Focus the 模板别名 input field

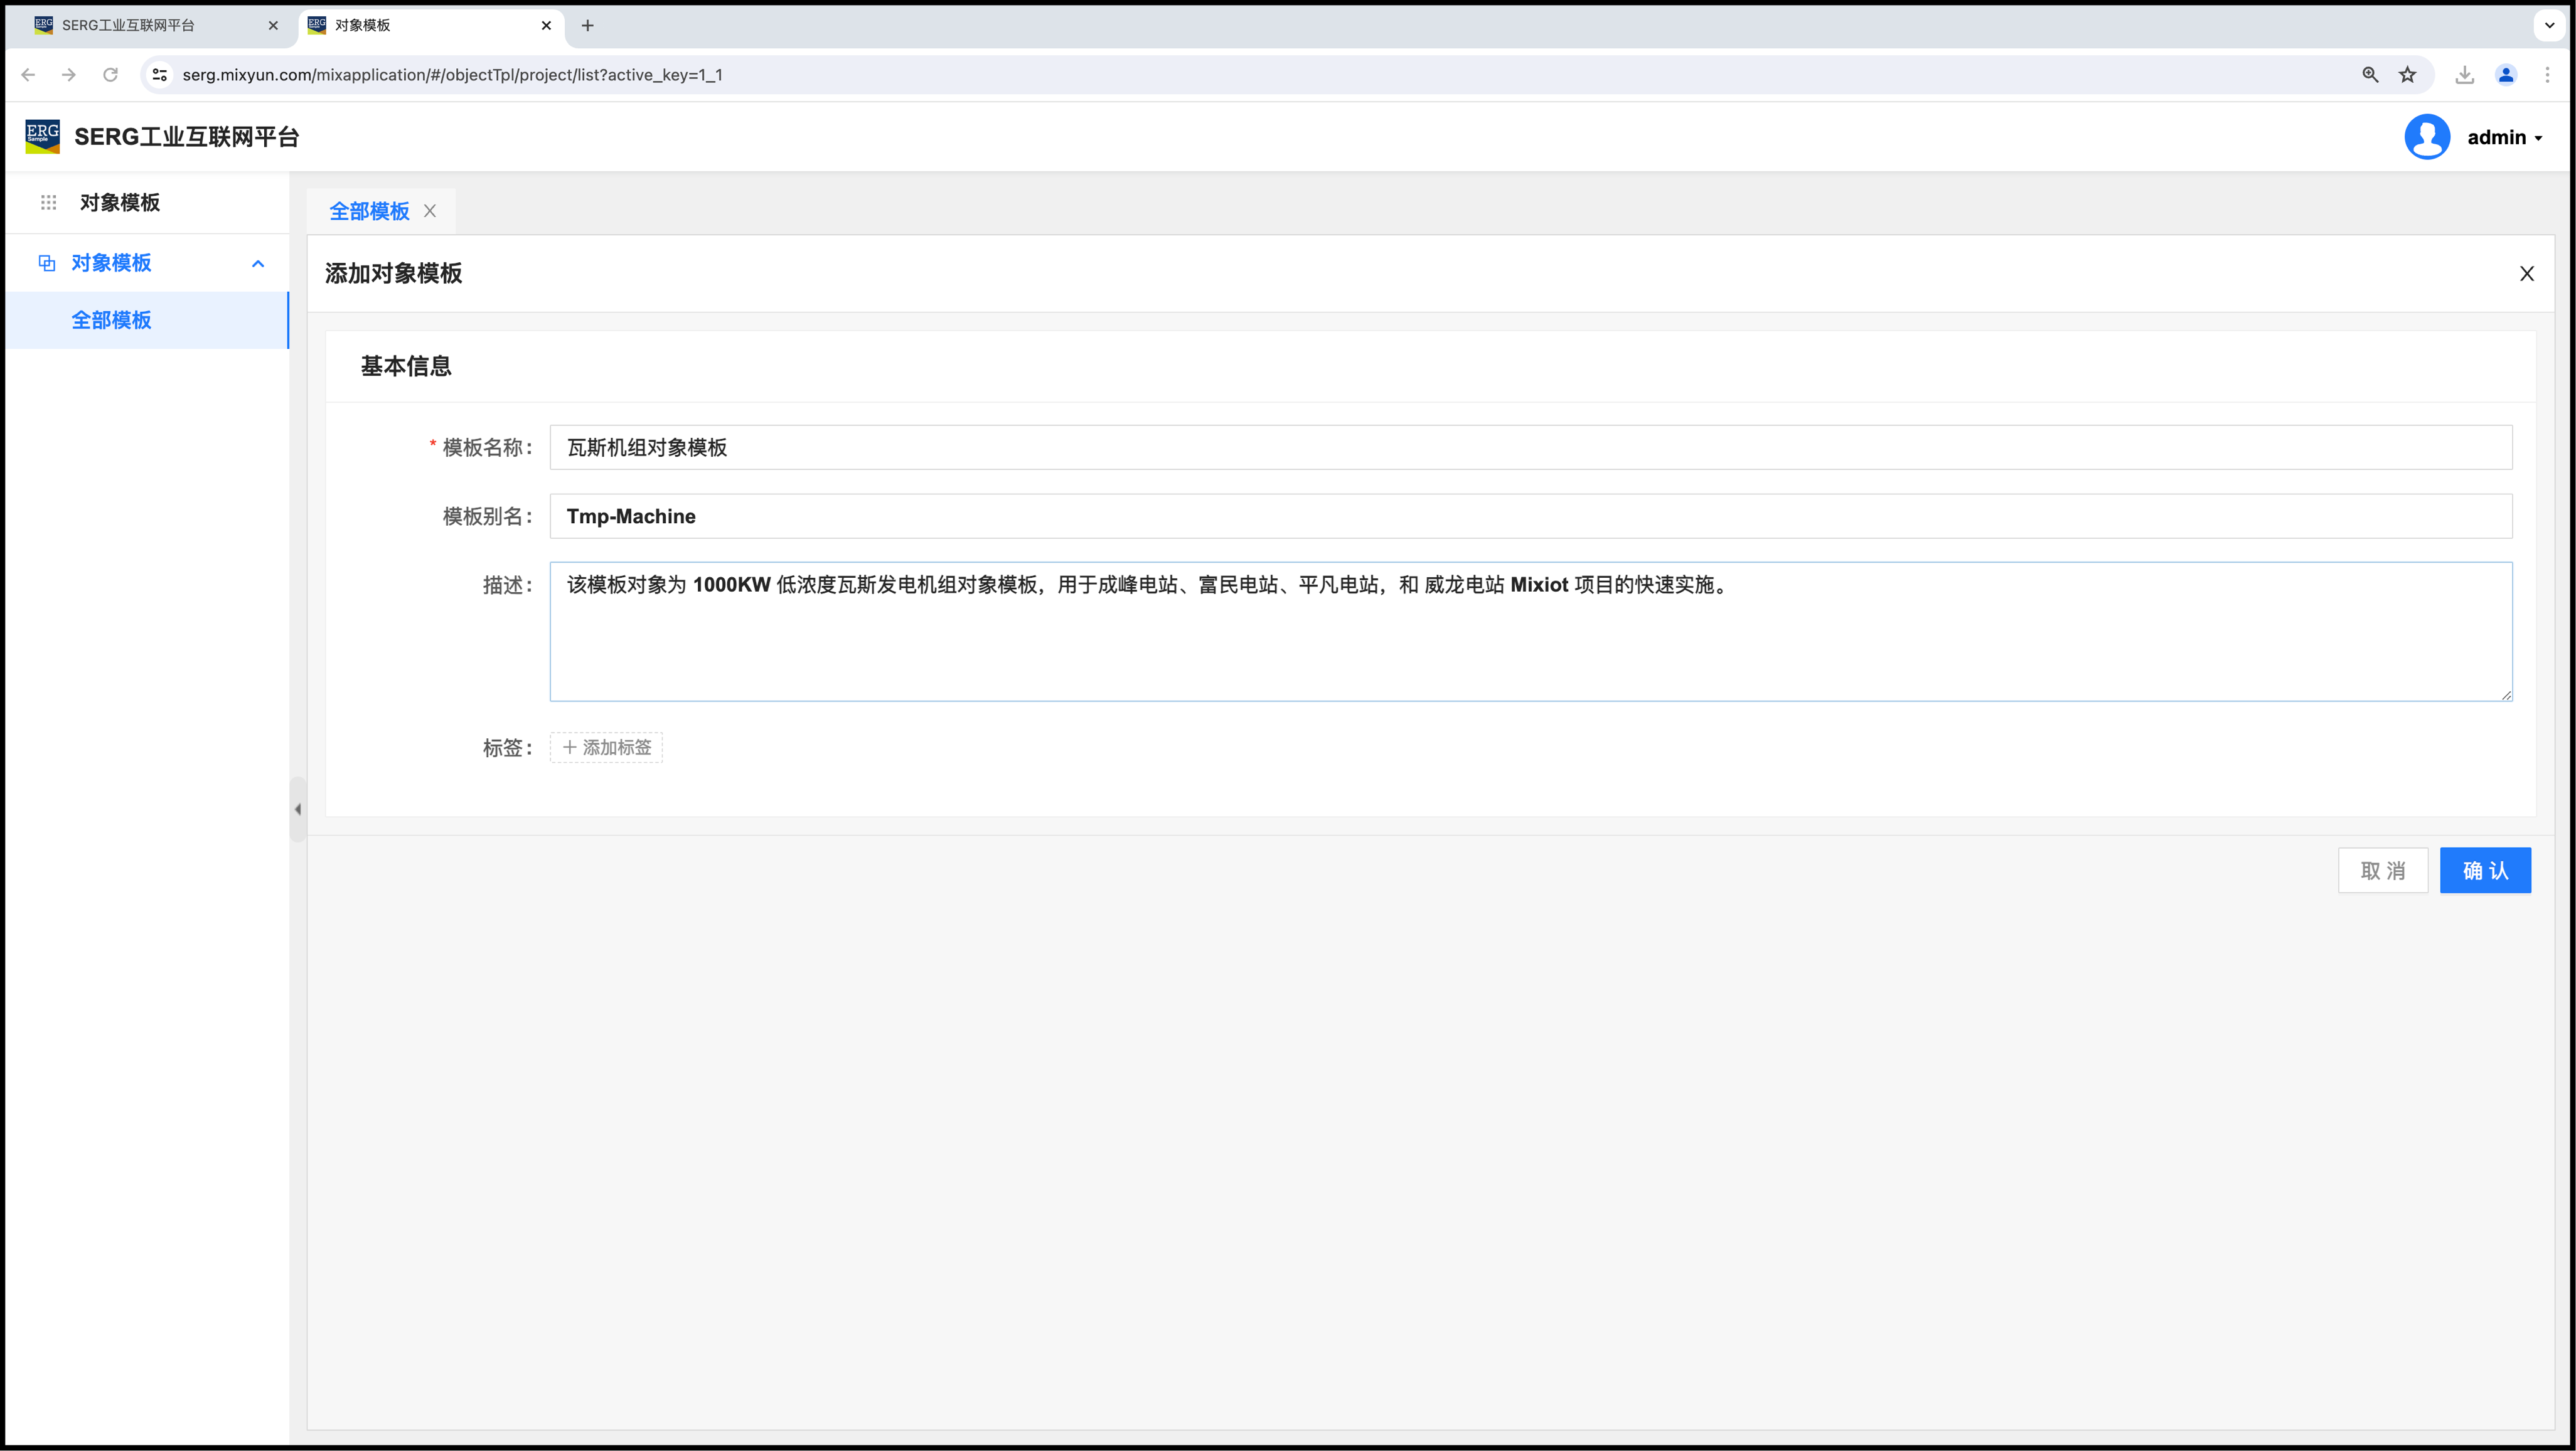(x=1530, y=516)
